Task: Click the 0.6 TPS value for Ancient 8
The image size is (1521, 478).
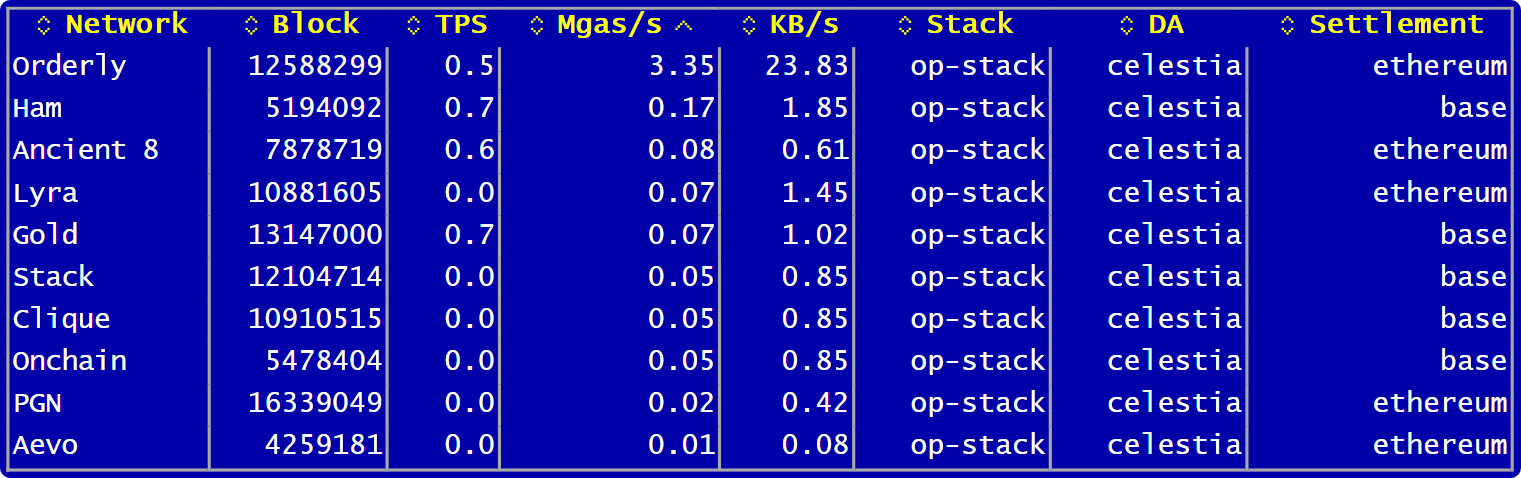Action: click(470, 150)
